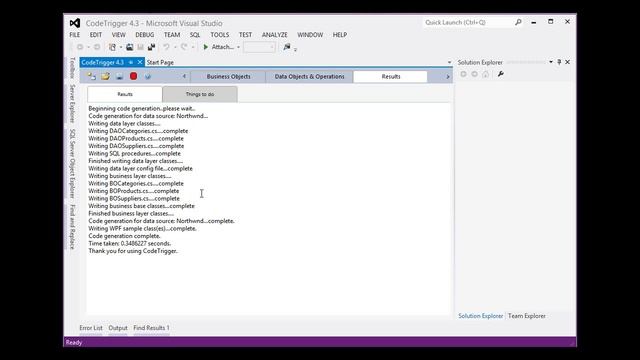The width and height of the screenshot is (640, 360).
Task: Select the Things to do tab
Action: click(200, 94)
